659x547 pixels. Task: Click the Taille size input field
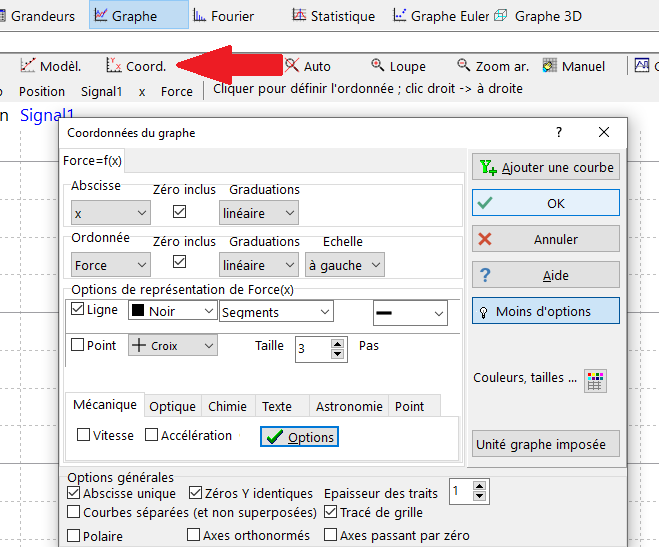pos(314,349)
